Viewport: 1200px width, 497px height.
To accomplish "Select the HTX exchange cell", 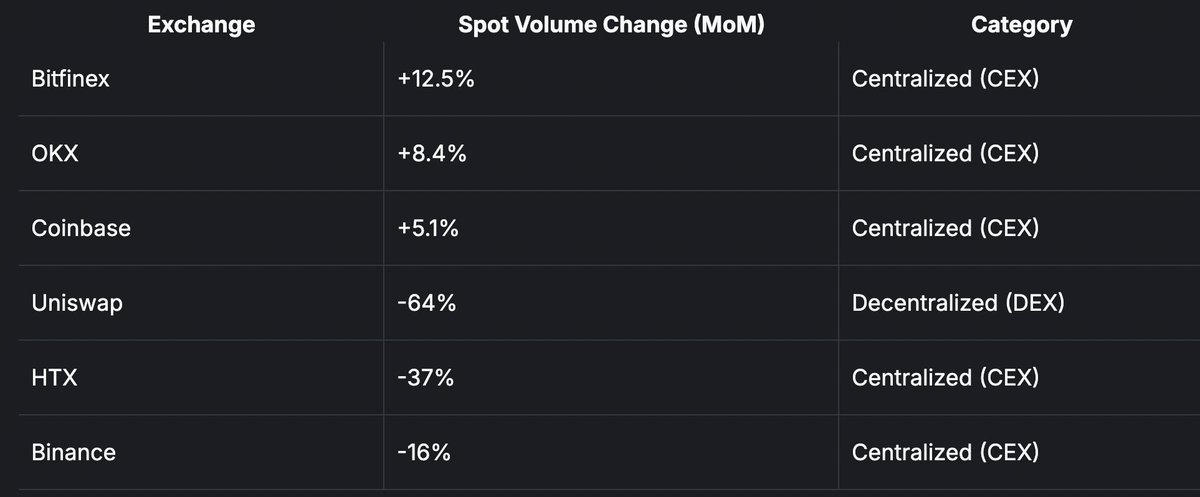I will tap(54, 378).
